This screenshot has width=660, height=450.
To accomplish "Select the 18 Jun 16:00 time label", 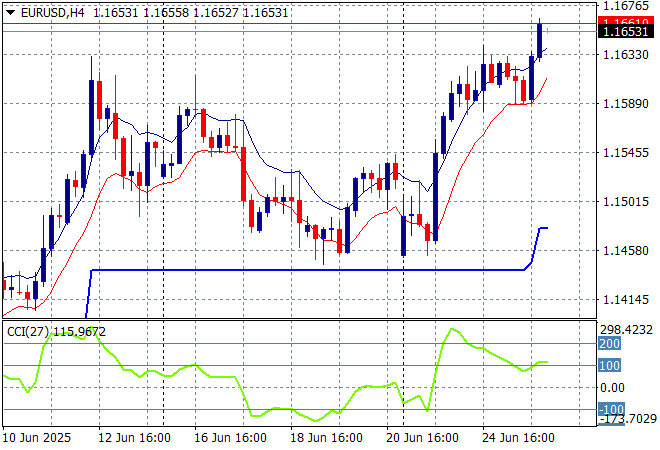I will tap(326, 438).
